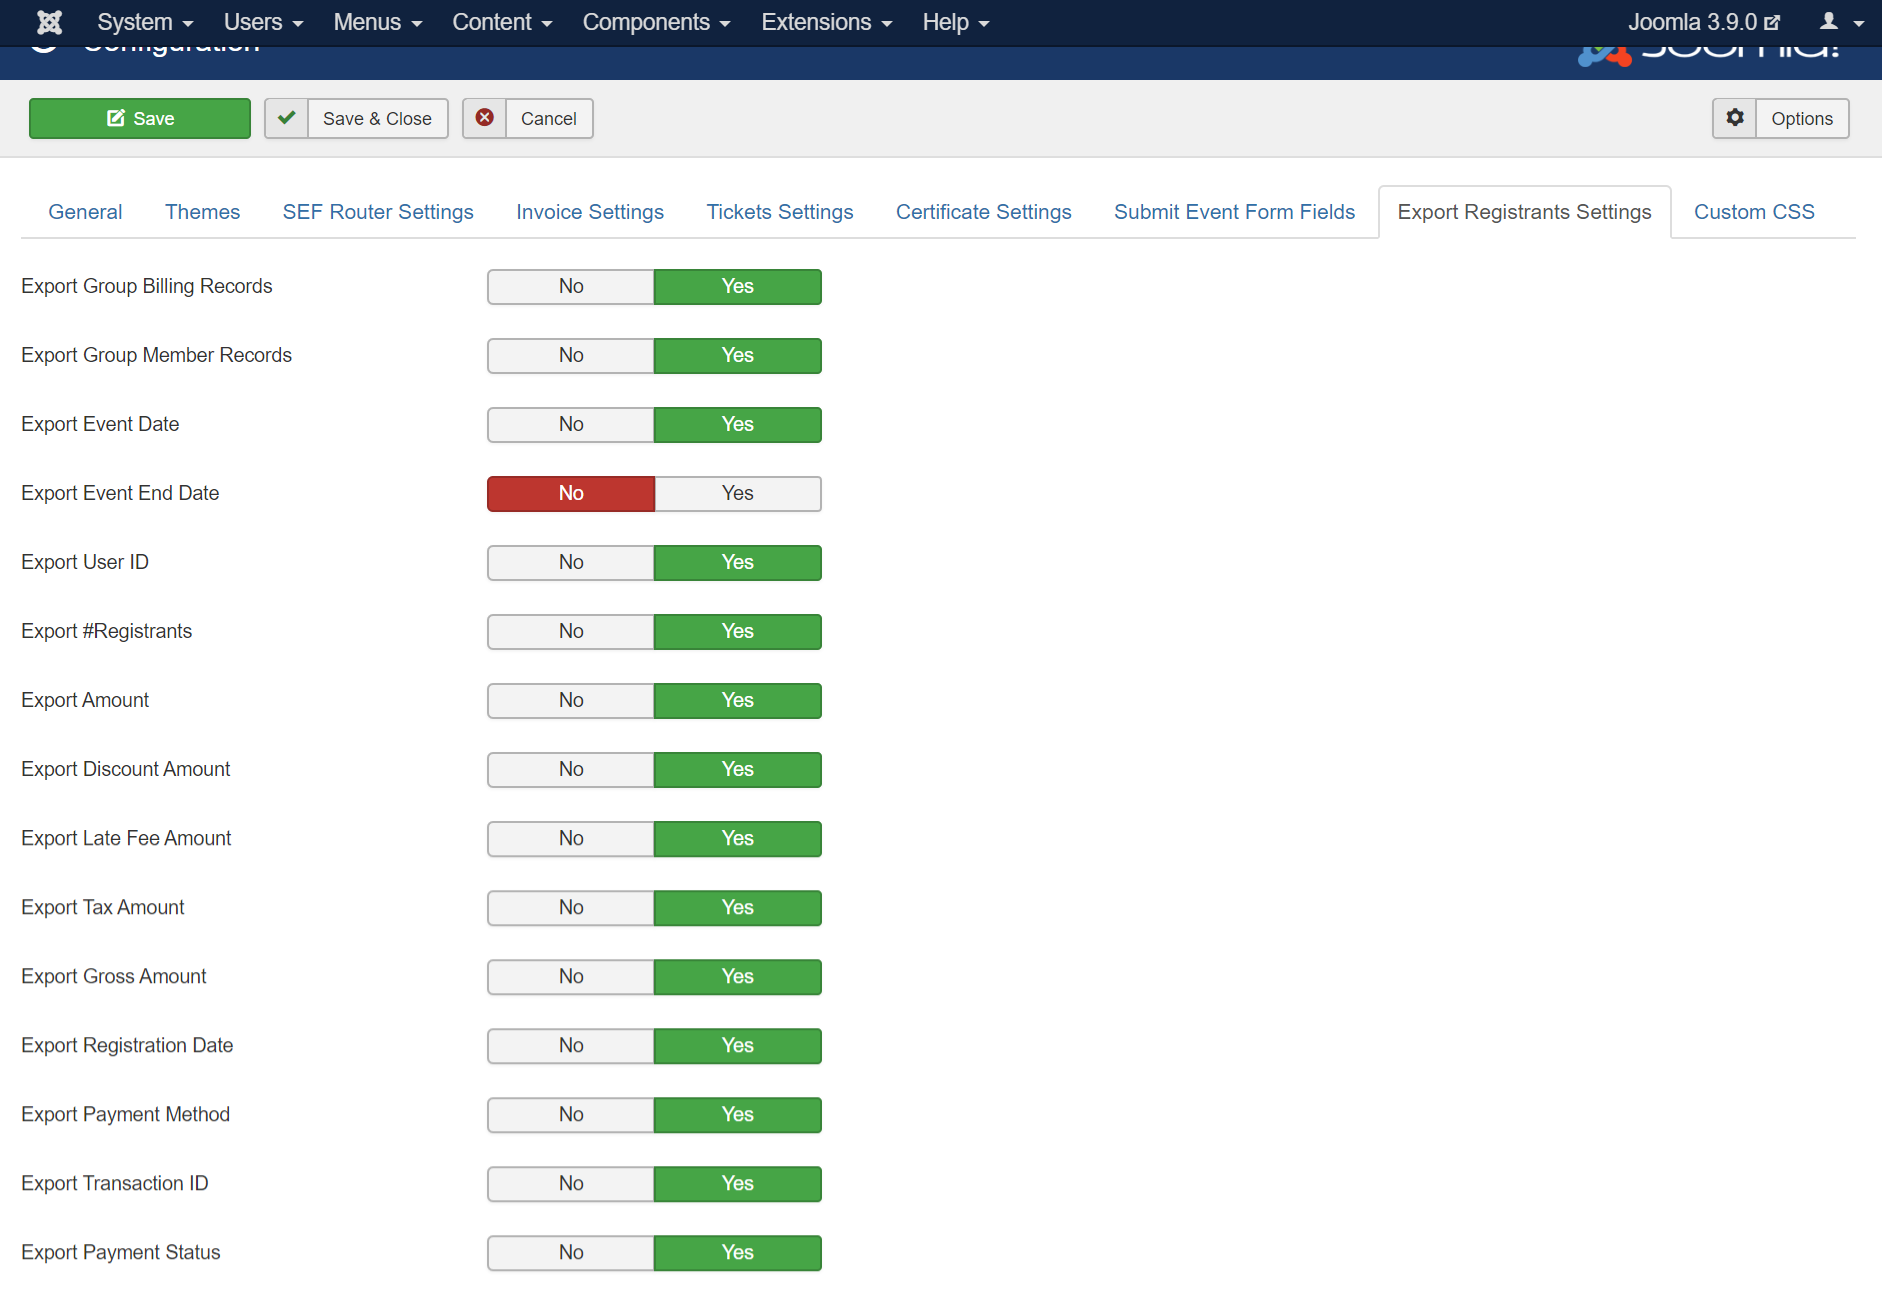This screenshot has width=1882, height=1292.
Task: Set Export Transaction ID to No
Action: coord(571,1184)
